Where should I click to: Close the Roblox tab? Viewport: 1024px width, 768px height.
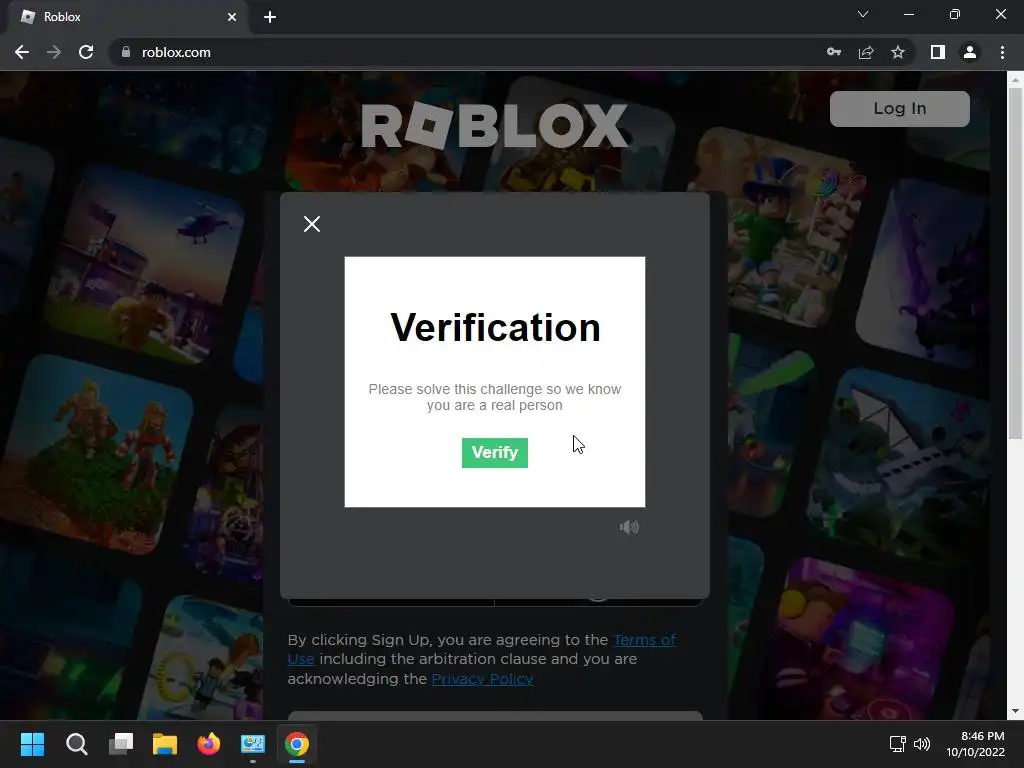[x=232, y=17]
